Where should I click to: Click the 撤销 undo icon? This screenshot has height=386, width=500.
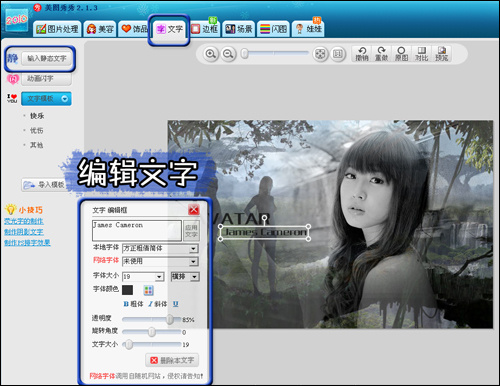(x=362, y=54)
